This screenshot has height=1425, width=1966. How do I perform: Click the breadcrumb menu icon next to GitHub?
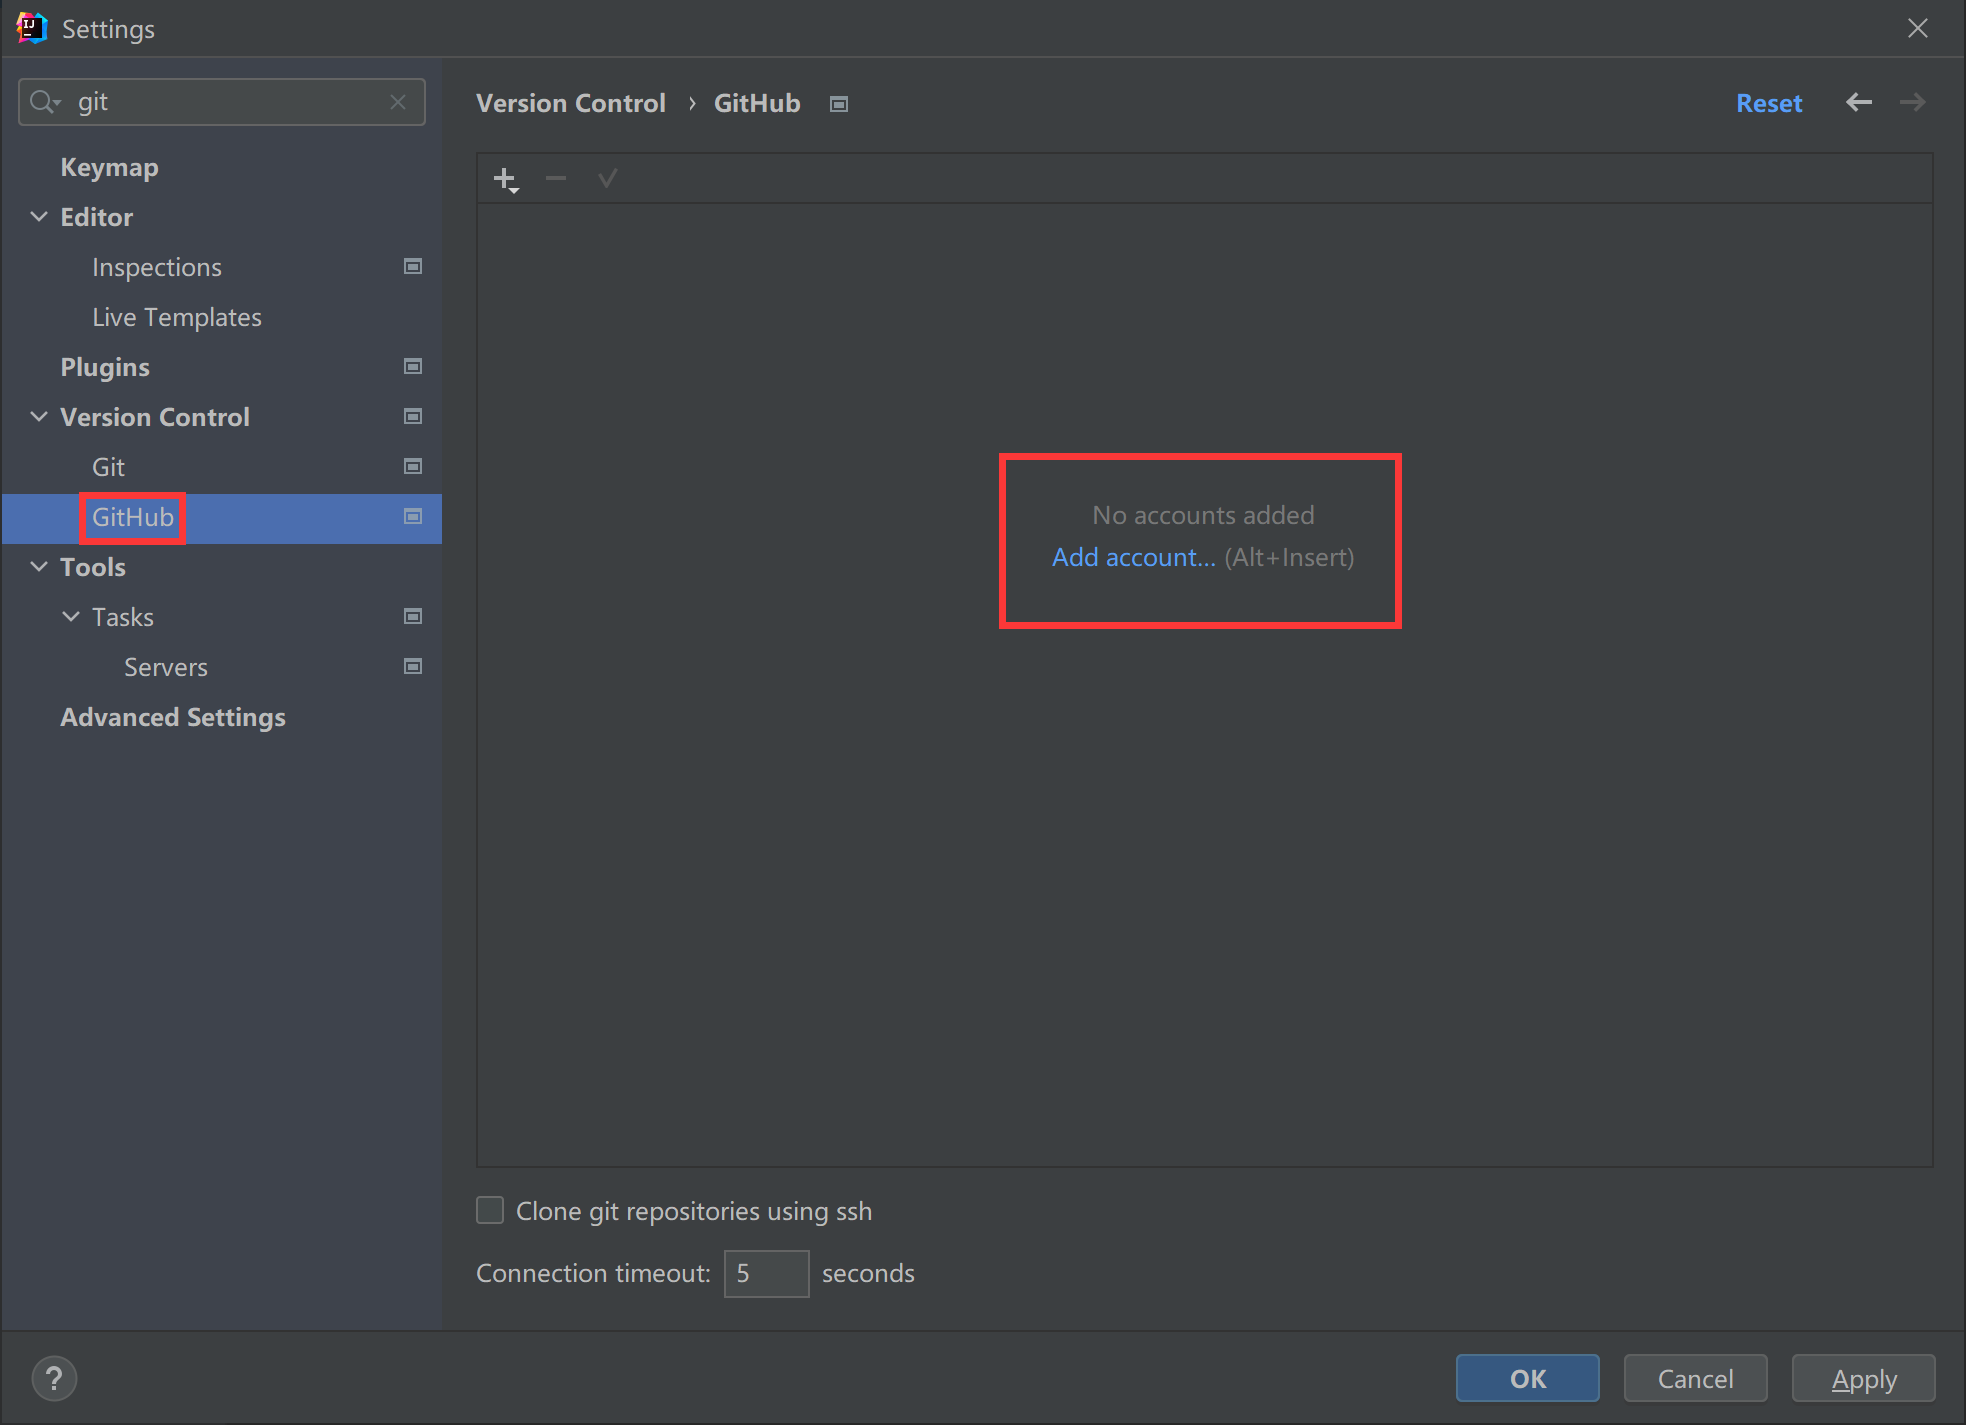coord(843,102)
